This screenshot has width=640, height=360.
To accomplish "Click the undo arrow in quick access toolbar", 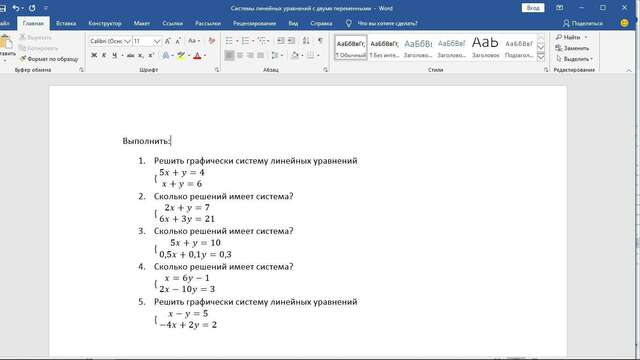I will pyautogui.click(x=16, y=8).
